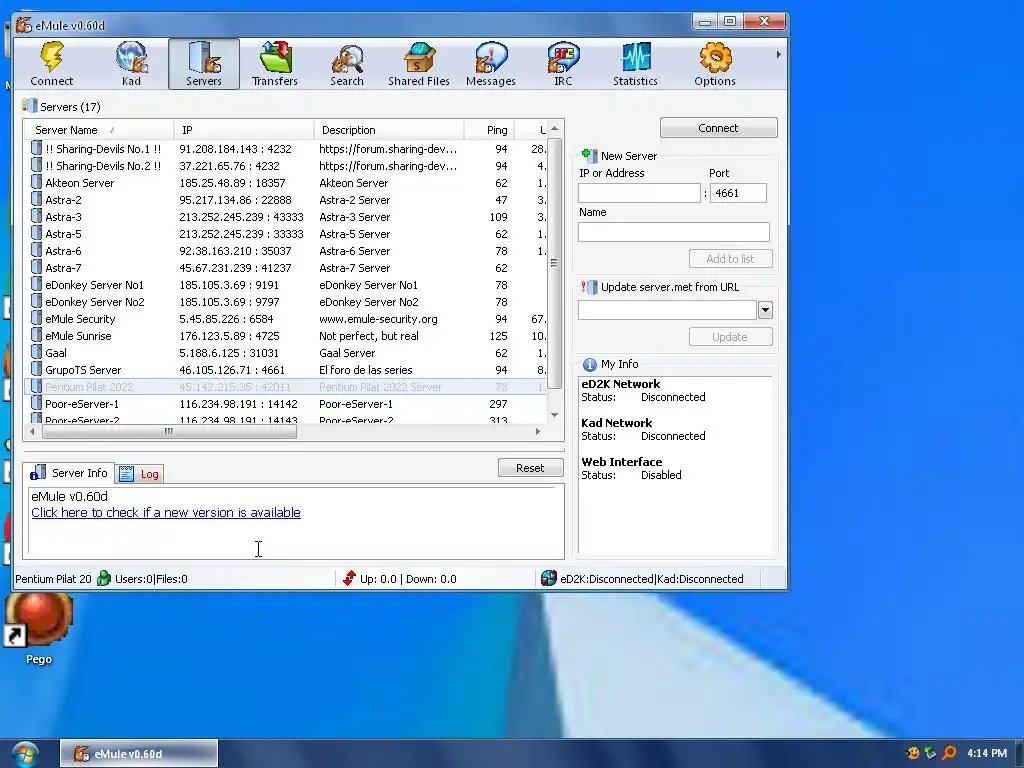Switch to the Server Info tab
Viewport: 1024px width, 768px height.
pos(69,473)
